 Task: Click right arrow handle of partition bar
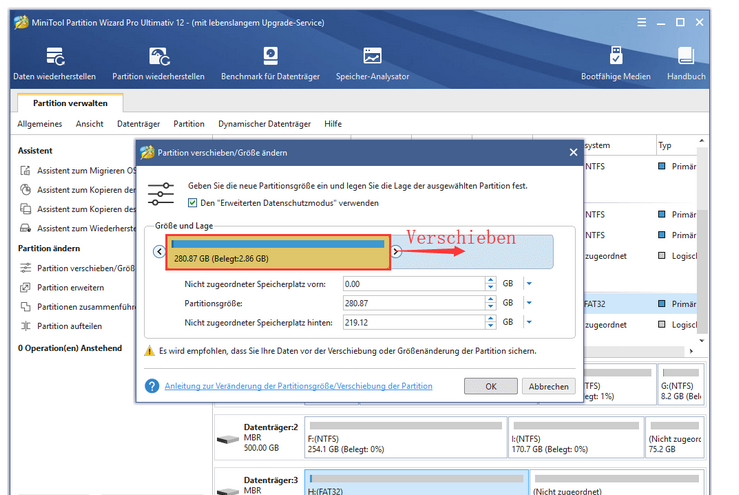coord(396,251)
